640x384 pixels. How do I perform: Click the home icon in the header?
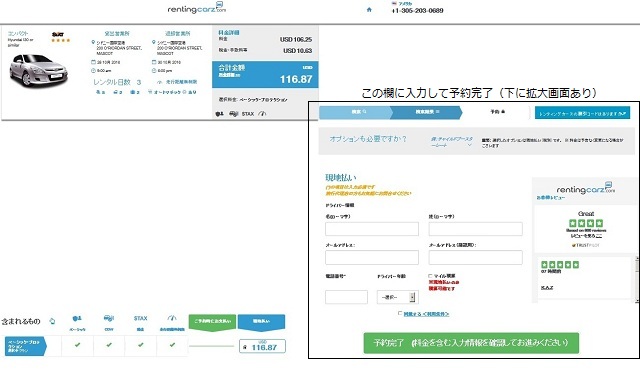(x=369, y=9)
